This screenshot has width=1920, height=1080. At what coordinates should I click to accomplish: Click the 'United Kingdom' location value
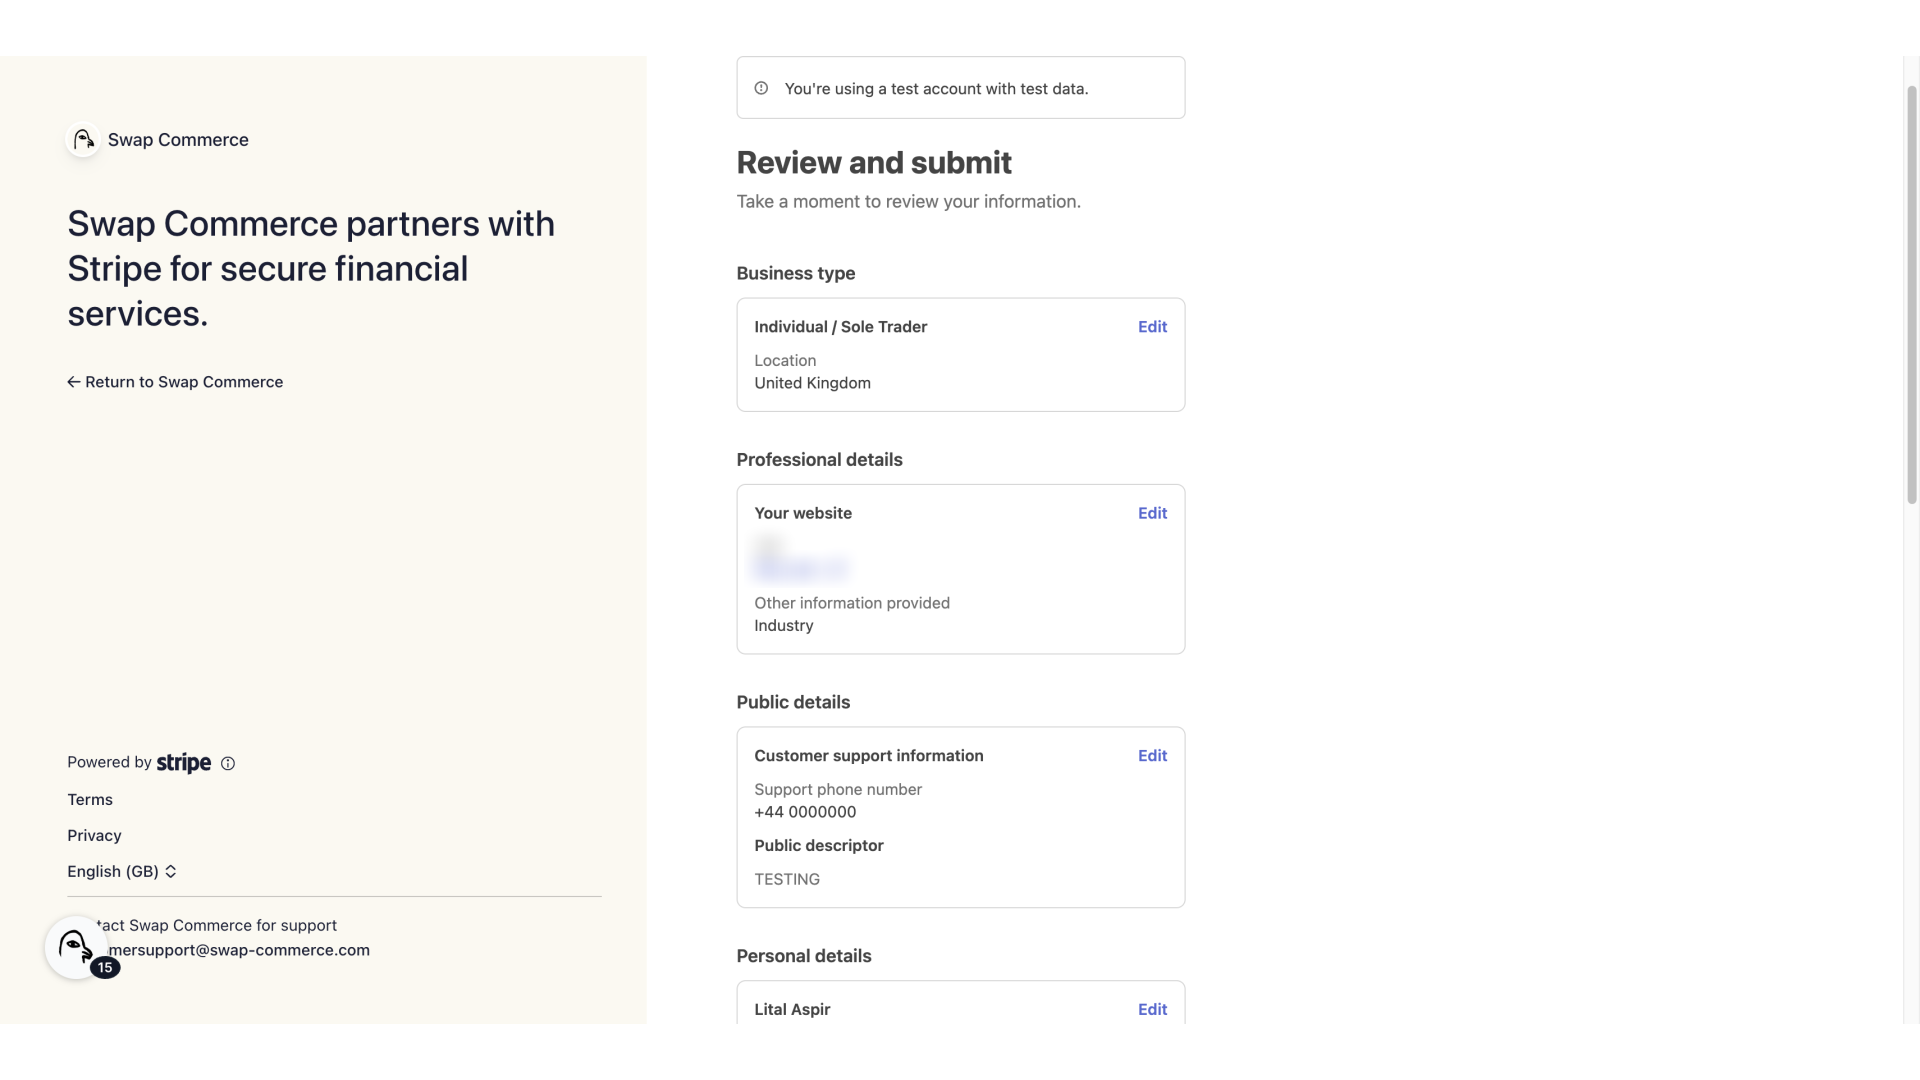[x=812, y=383]
